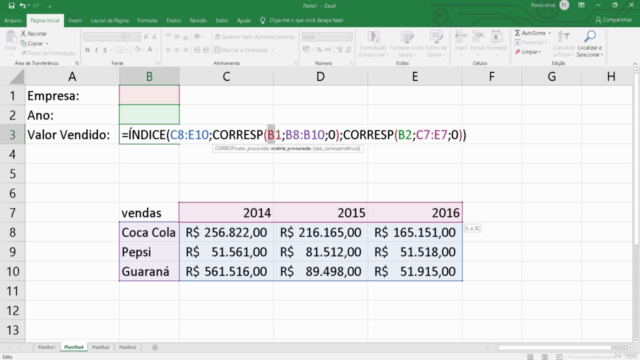The height and width of the screenshot is (360, 640).
Task: Click Excluir cells icon in Células group
Action: 478,37
